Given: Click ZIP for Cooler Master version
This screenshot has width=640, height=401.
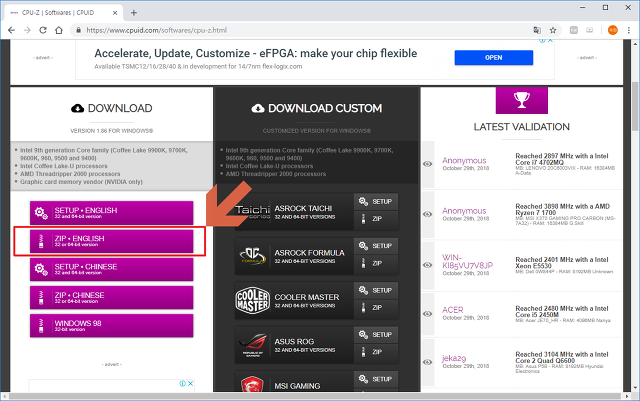Looking at the screenshot, I should (x=376, y=308).
